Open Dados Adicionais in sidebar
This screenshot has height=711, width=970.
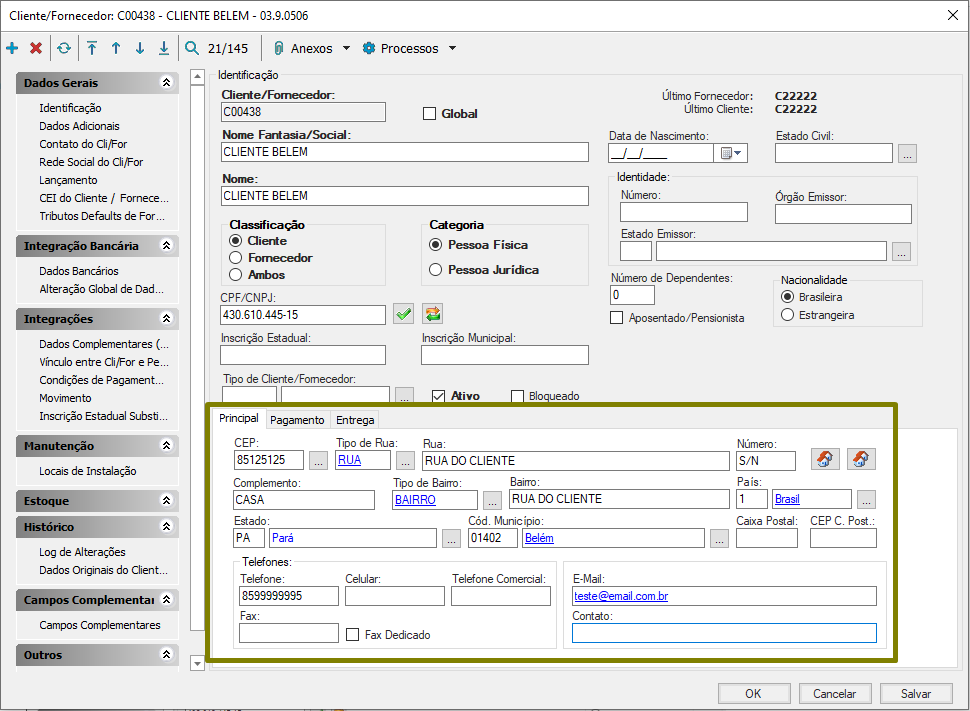tap(79, 126)
